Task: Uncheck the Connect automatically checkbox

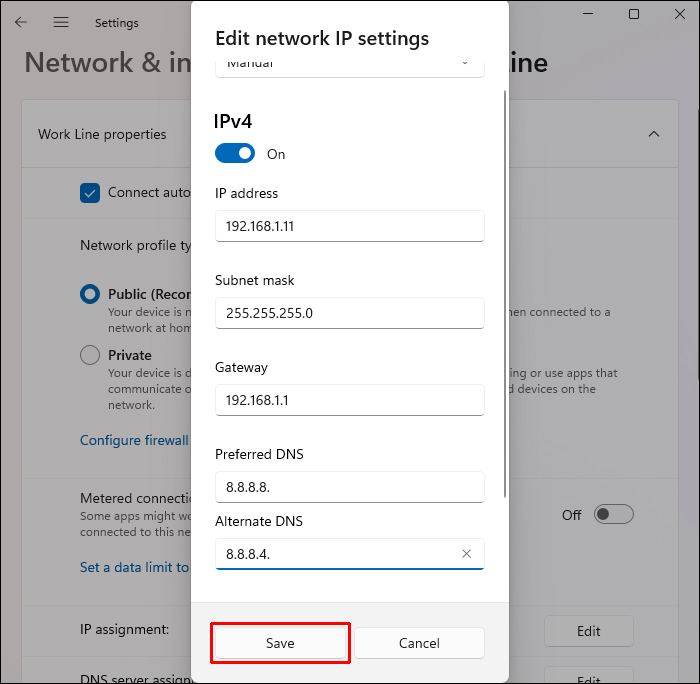Action: click(x=90, y=193)
